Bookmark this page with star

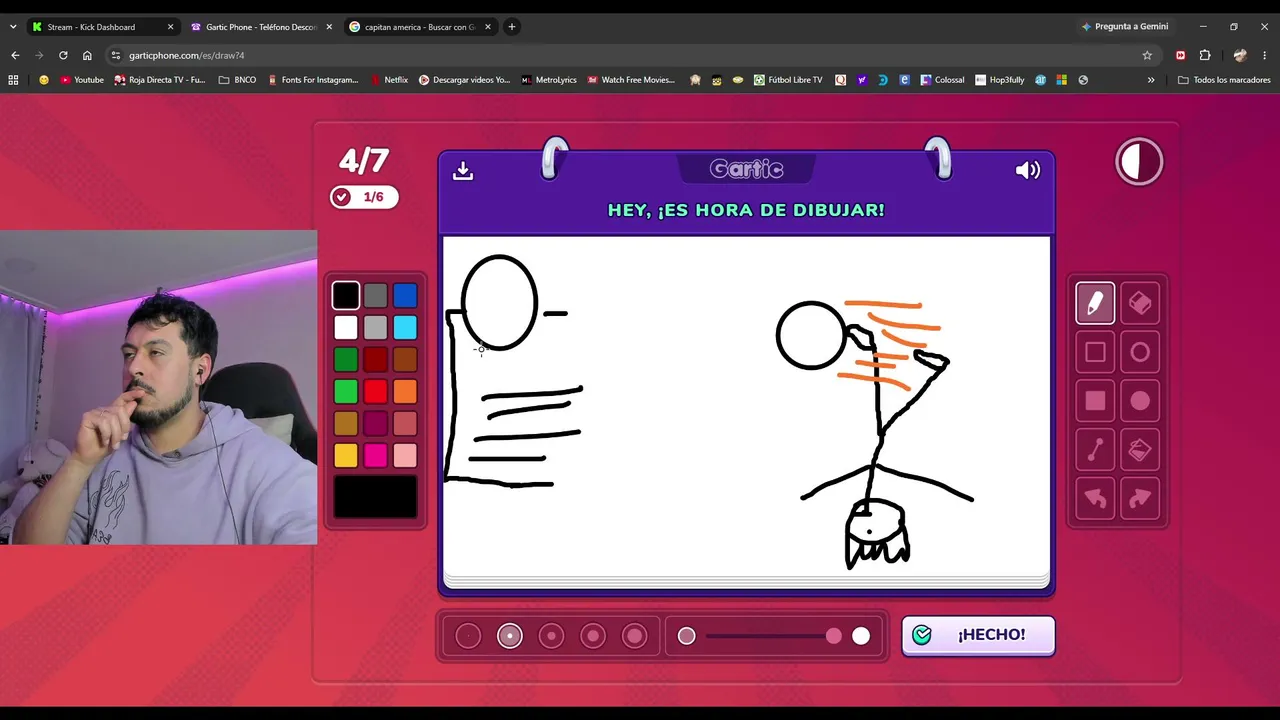coord(1147,55)
